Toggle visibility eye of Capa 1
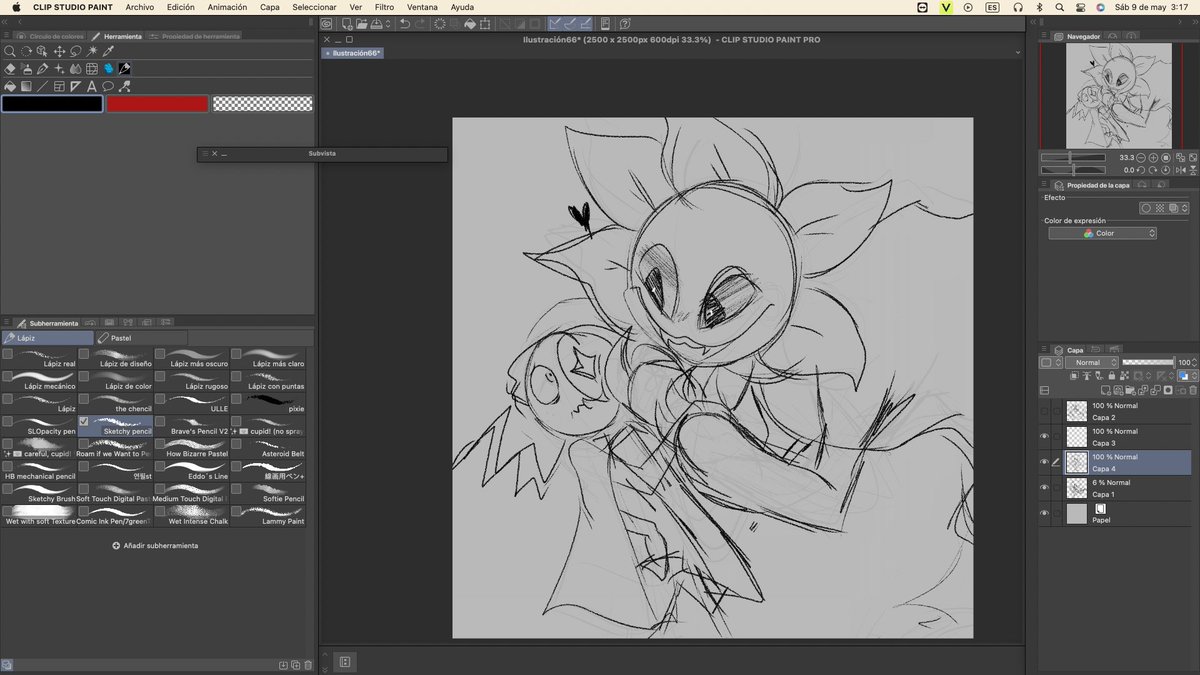 point(1045,488)
